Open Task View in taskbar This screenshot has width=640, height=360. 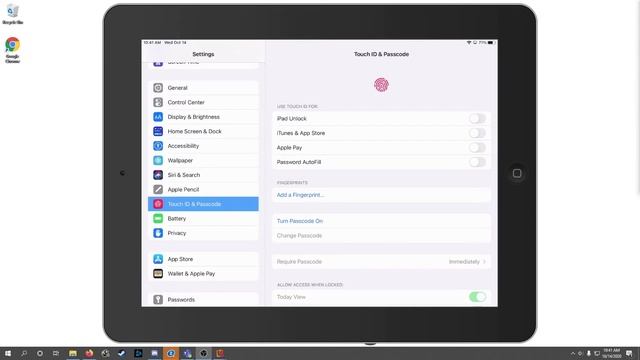(56, 353)
